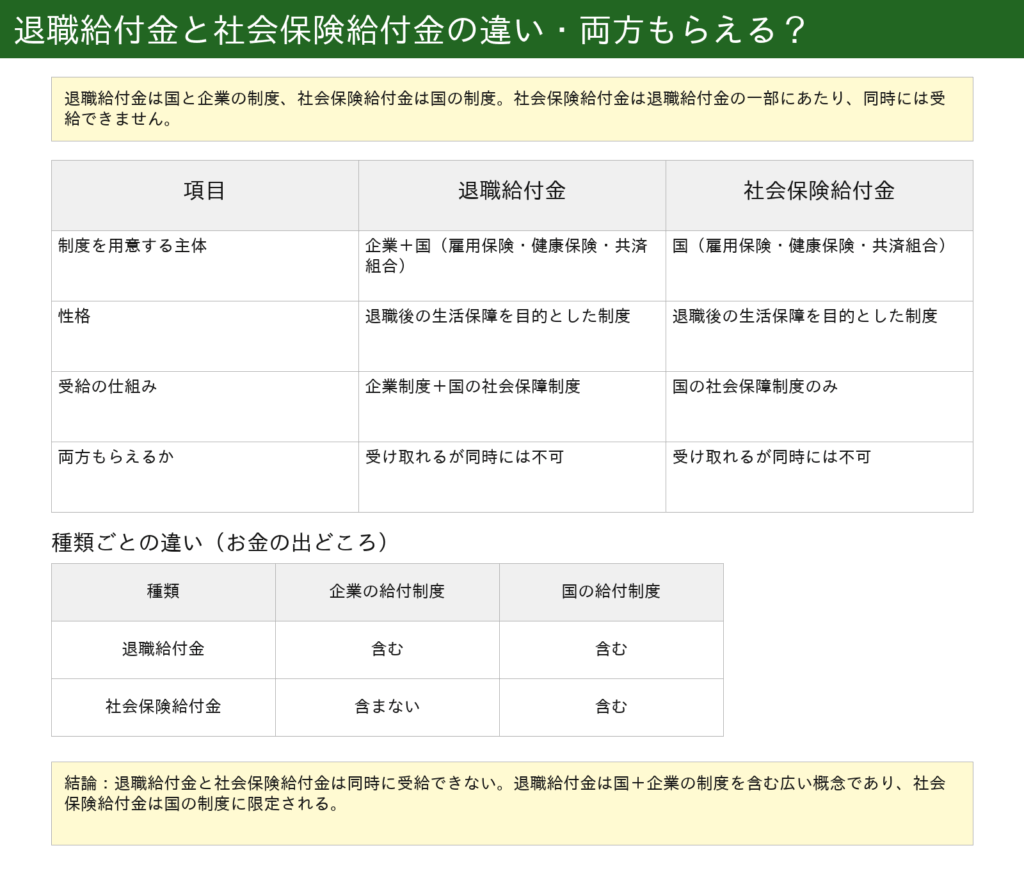Viewport: 1024px width, 896px height.
Task: Click the 社会保険給付金 column header
Action: 818,194
